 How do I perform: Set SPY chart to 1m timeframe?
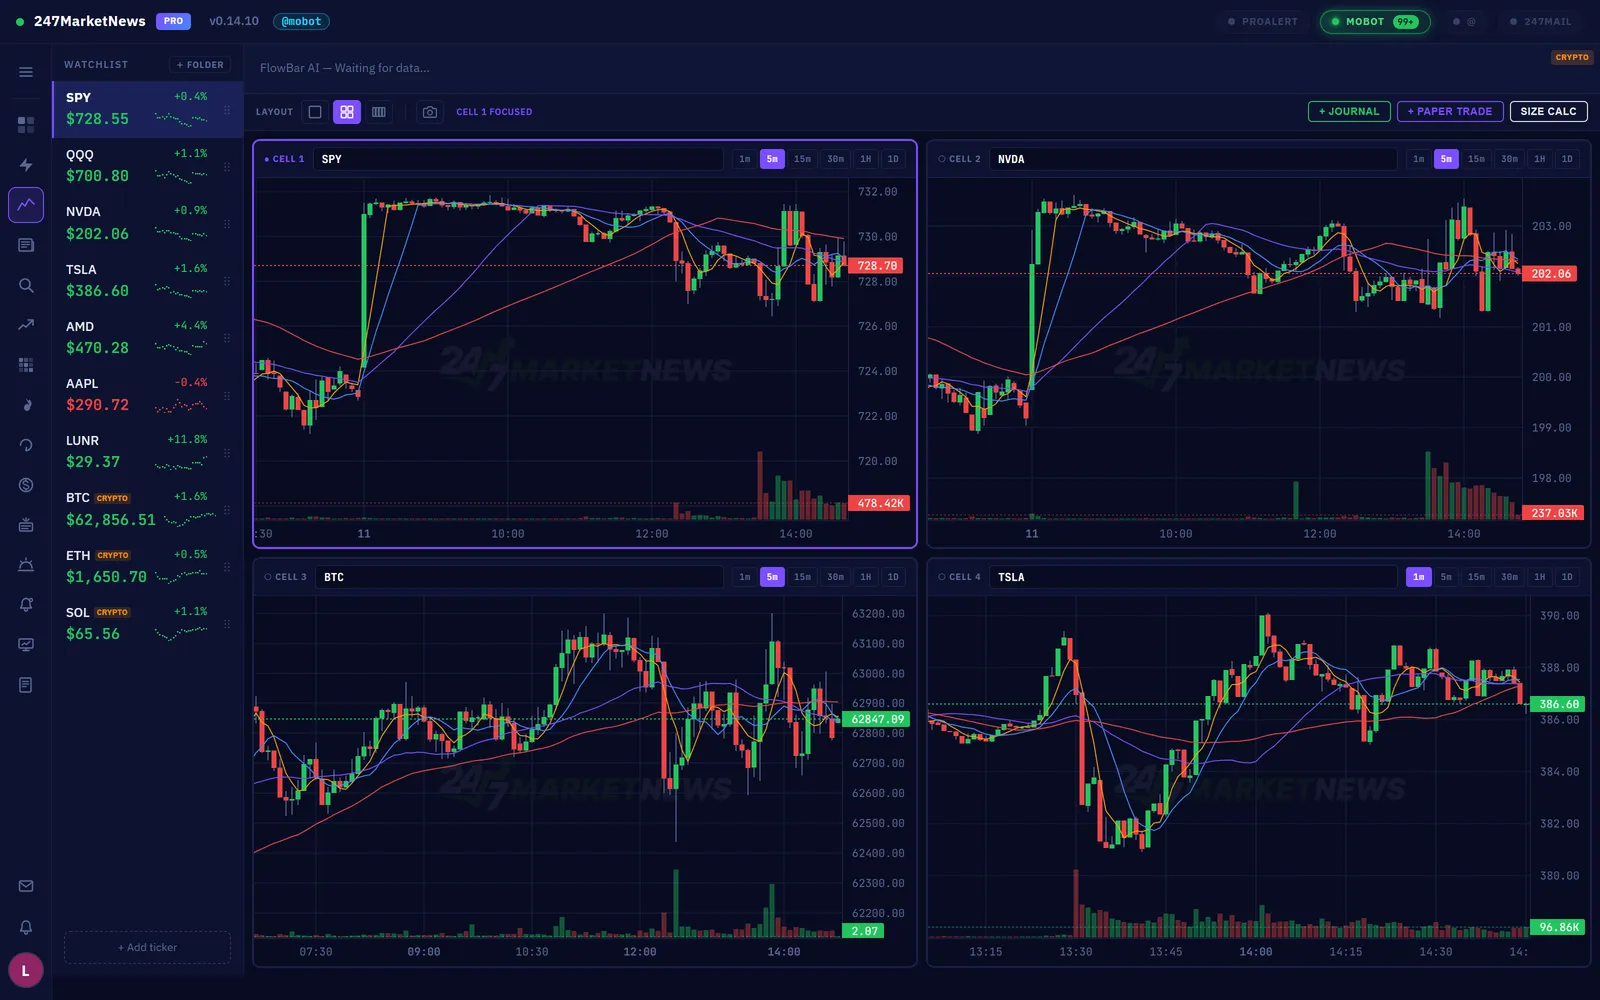[x=745, y=159]
